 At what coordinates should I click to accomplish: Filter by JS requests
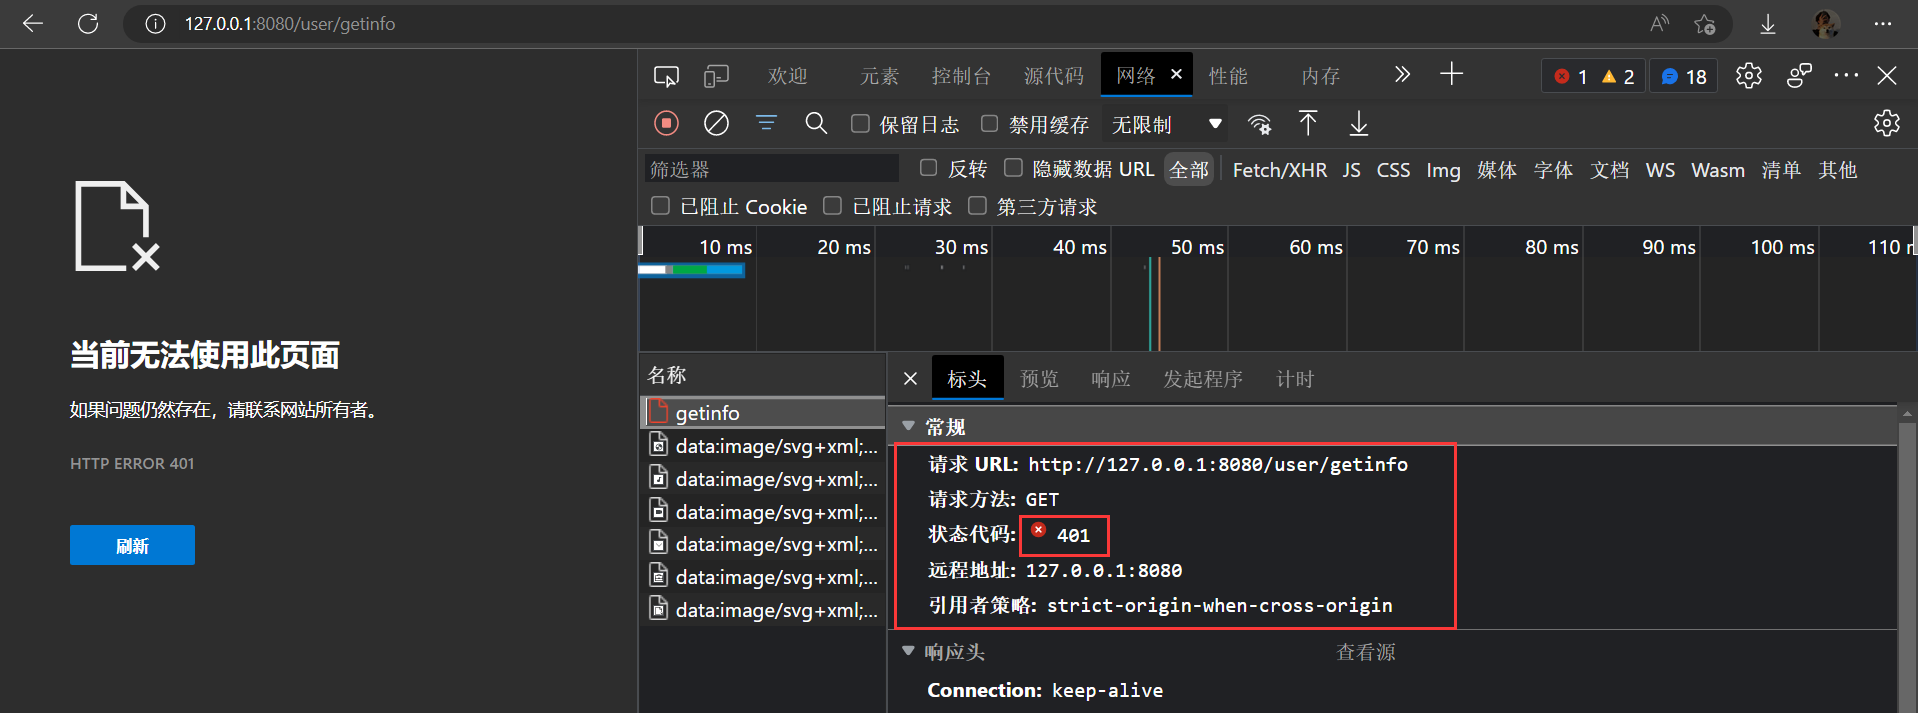(1352, 170)
